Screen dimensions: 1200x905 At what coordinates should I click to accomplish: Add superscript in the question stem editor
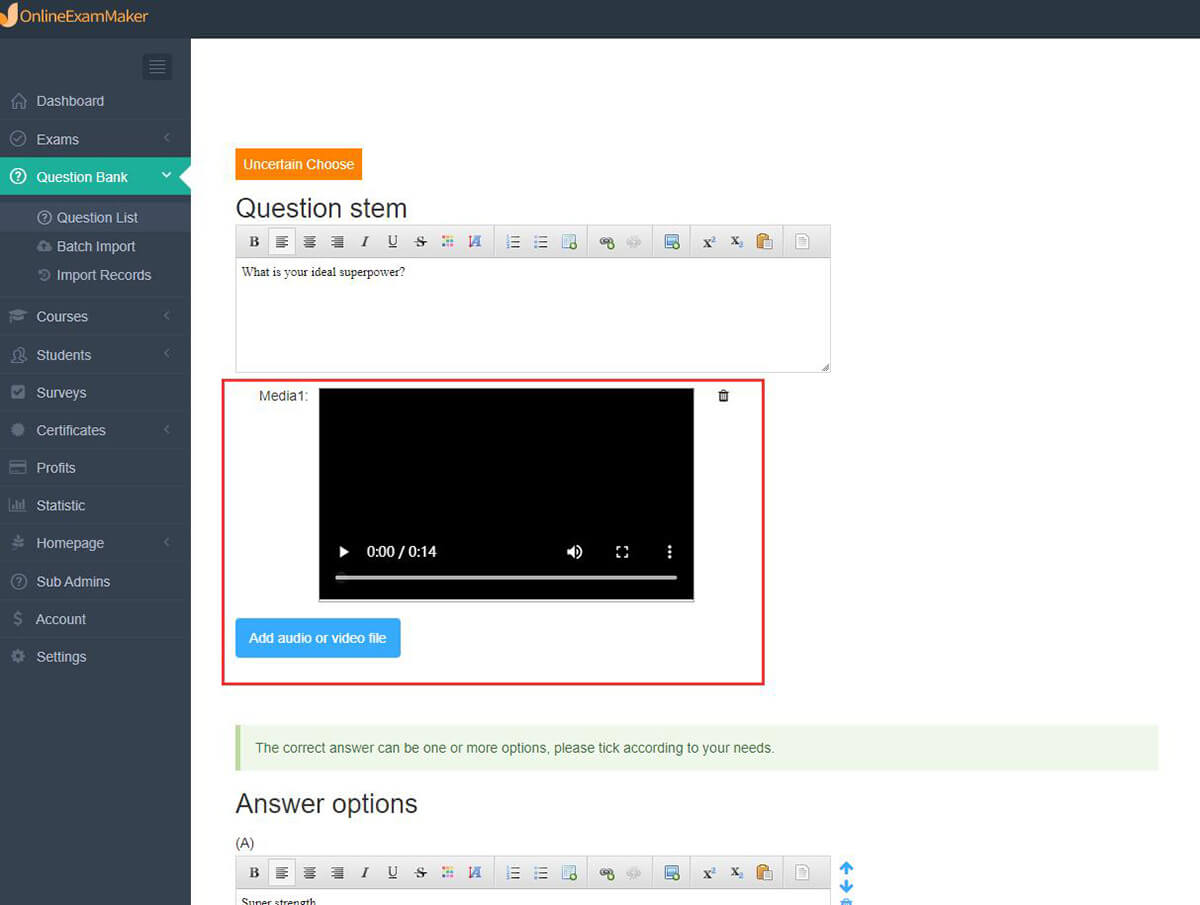click(x=709, y=241)
